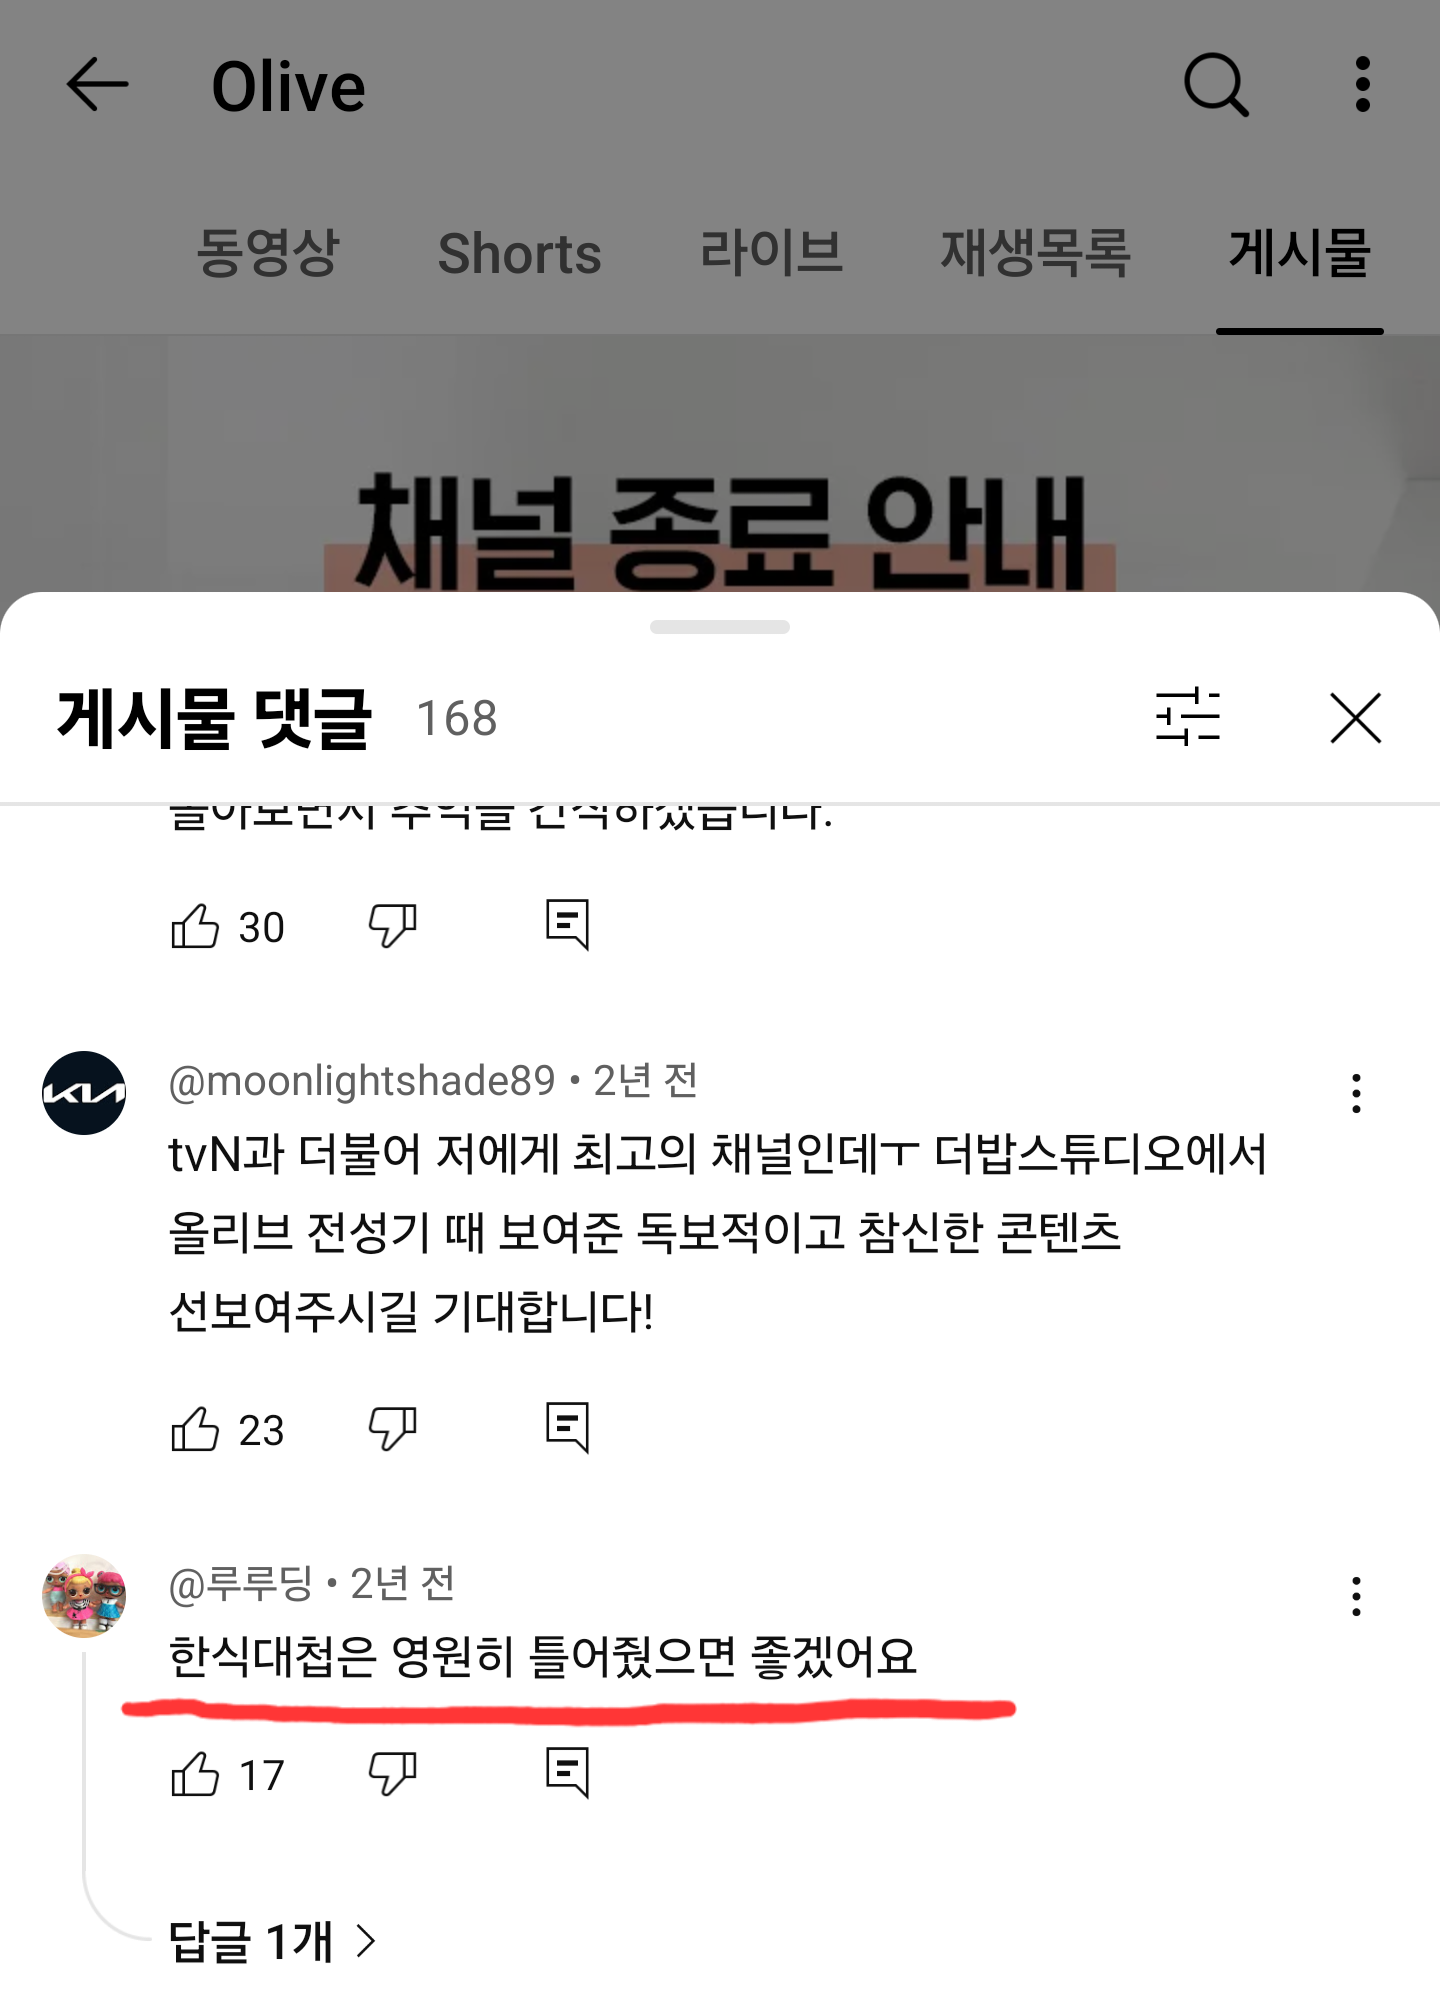The width and height of the screenshot is (1440, 2014).
Task: Like the comment with 30 likes
Action: [195, 926]
